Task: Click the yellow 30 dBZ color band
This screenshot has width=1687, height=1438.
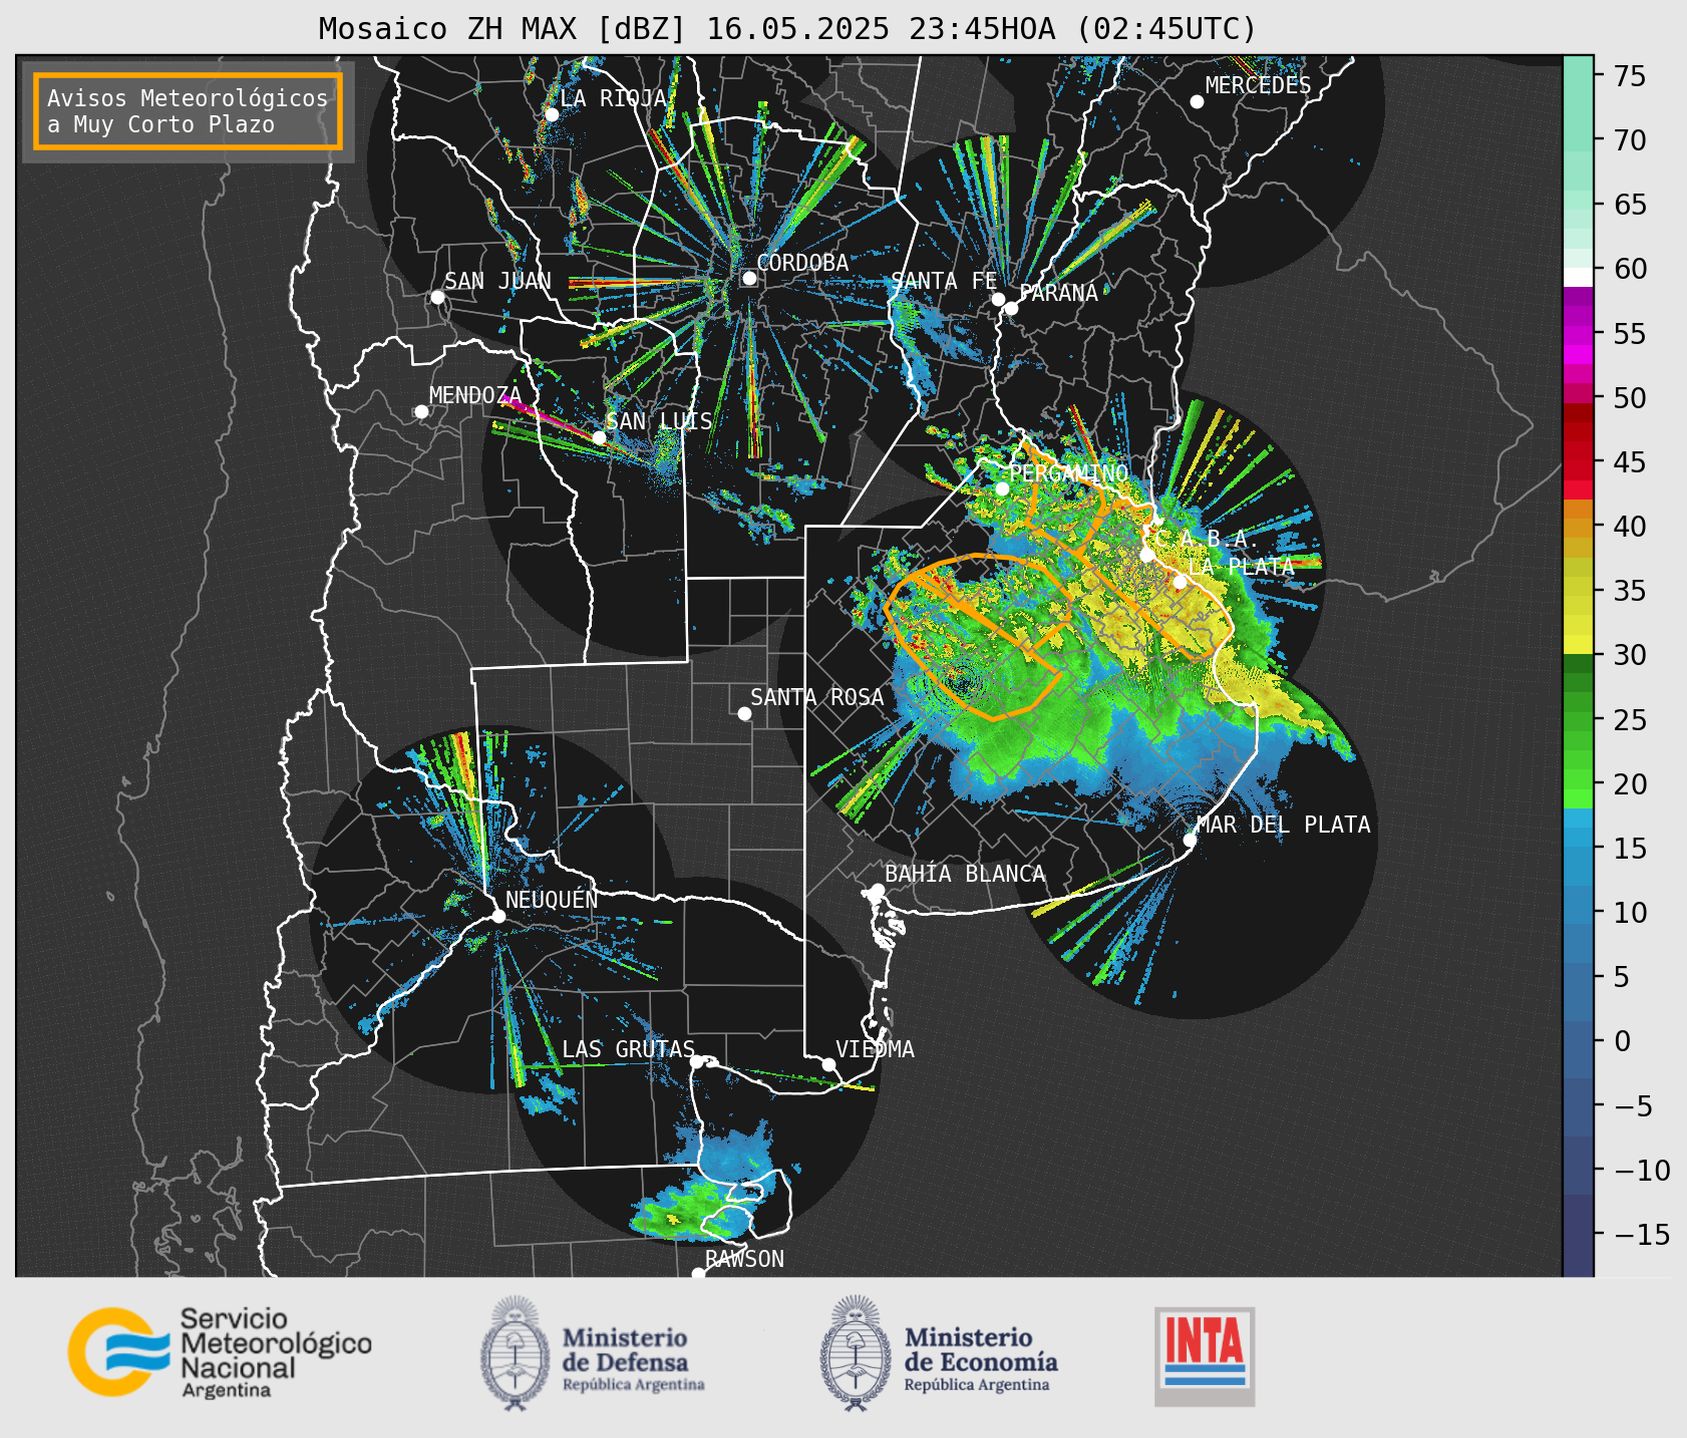Action: point(1578,646)
